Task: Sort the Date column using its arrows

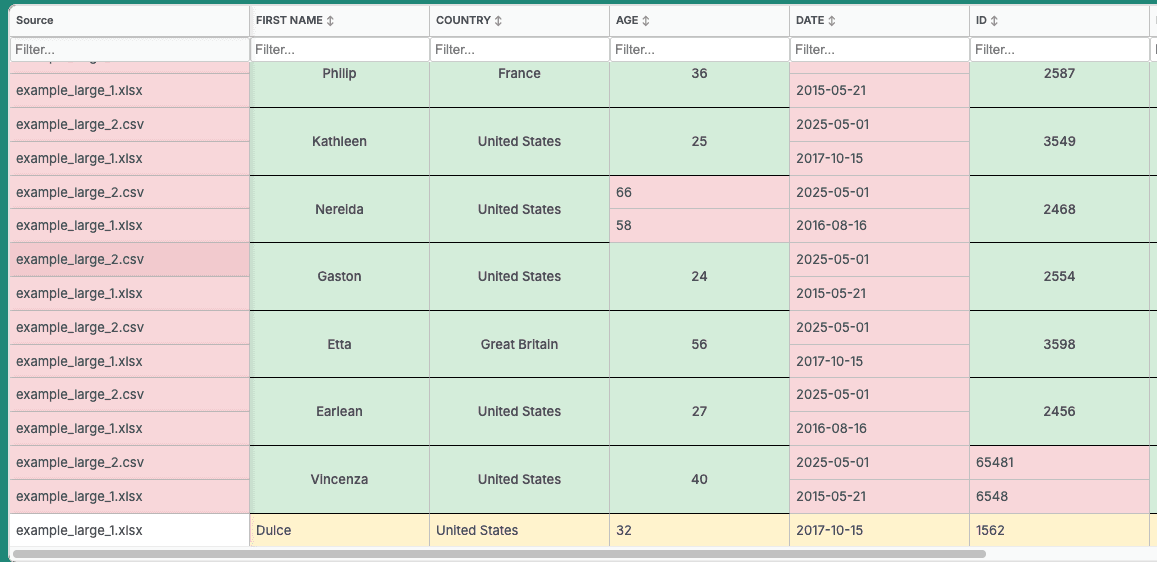Action: click(832, 21)
